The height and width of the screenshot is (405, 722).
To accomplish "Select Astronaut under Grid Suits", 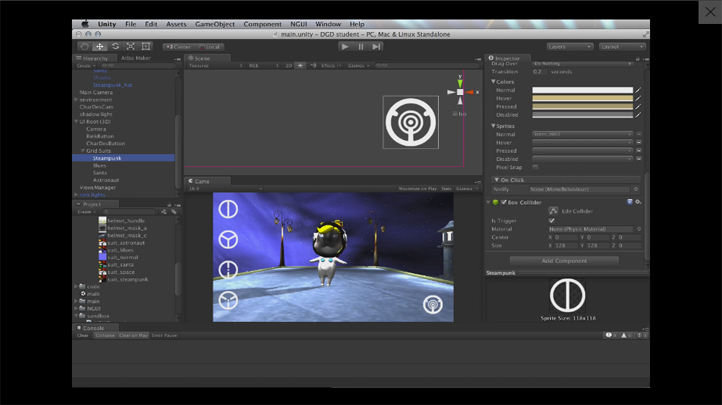I will (106, 180).
